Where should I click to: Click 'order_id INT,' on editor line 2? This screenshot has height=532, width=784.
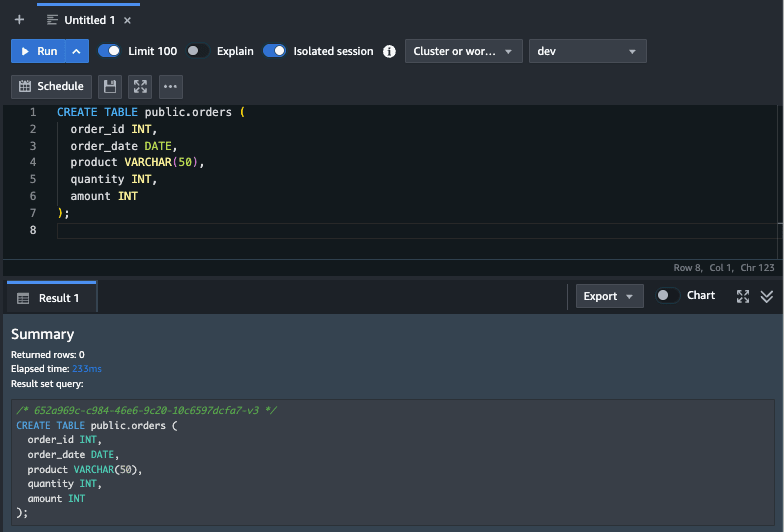point(114,129)
